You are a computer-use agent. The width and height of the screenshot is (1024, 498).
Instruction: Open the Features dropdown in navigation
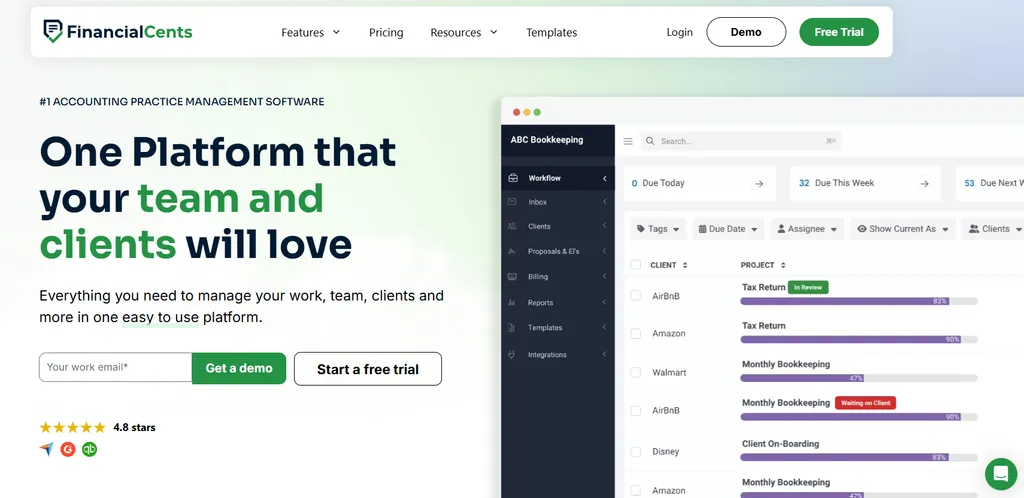click(x=311, y=32)
